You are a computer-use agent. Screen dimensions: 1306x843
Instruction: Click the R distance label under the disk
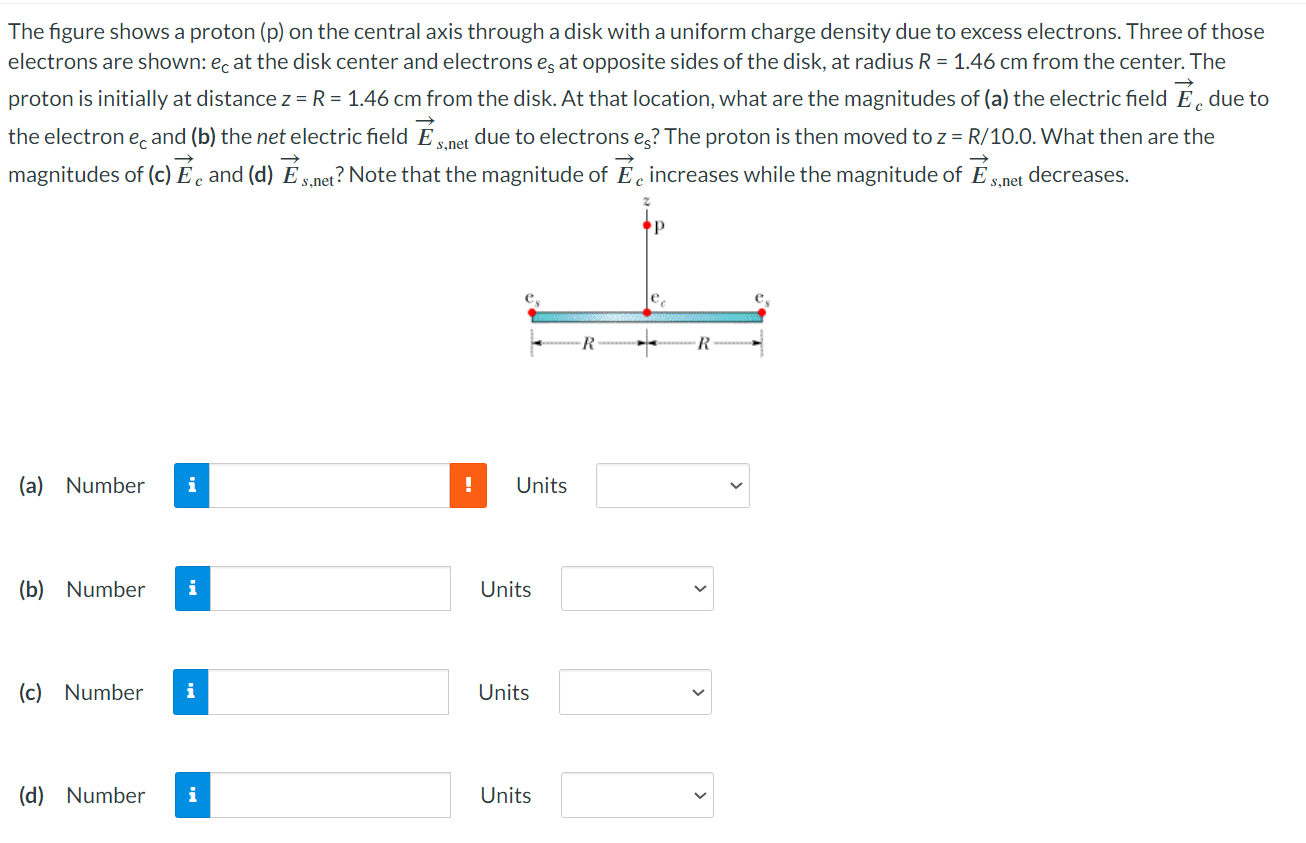590,343
